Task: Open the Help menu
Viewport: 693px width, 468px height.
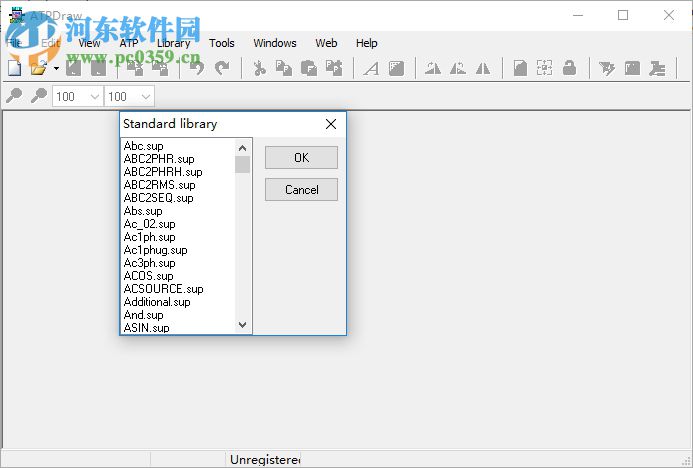Action: click(366, 43)
